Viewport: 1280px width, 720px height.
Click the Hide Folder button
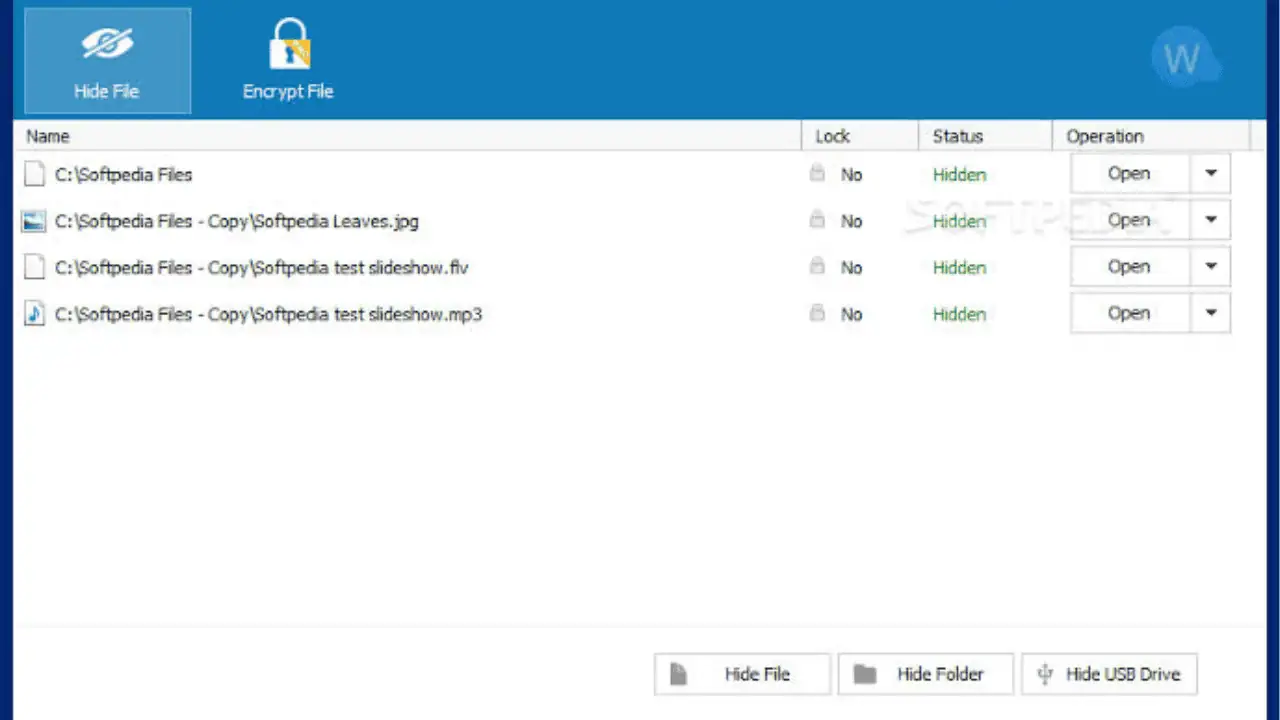926,674
